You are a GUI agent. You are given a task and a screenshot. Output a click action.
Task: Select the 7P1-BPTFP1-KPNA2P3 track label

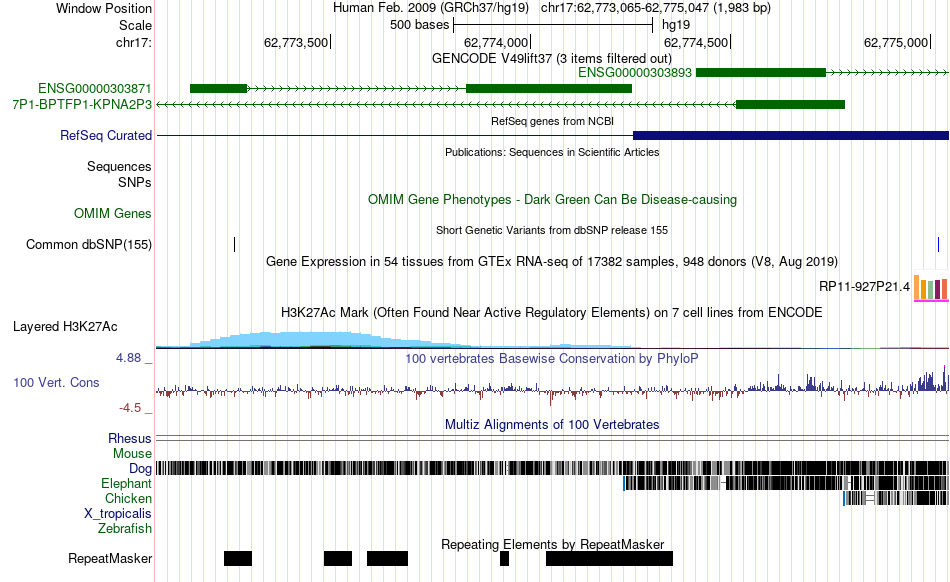point(82,104)
